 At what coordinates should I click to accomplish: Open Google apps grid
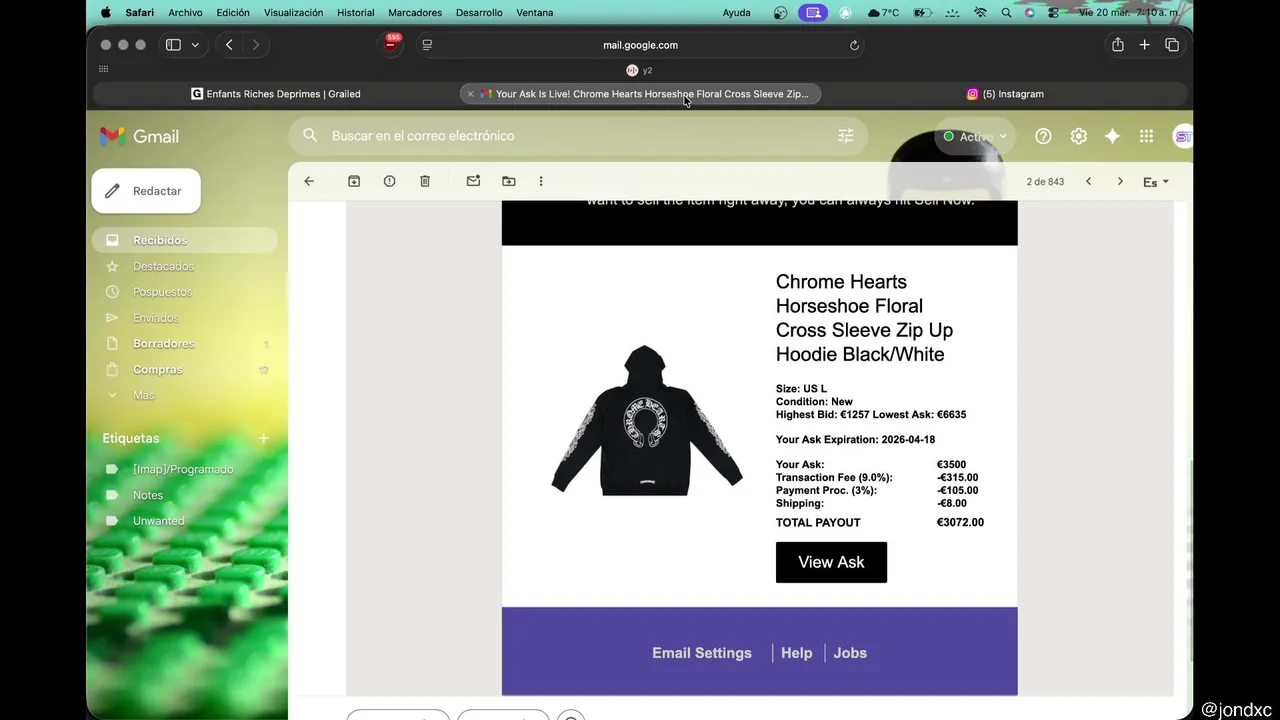[1146, 136]
